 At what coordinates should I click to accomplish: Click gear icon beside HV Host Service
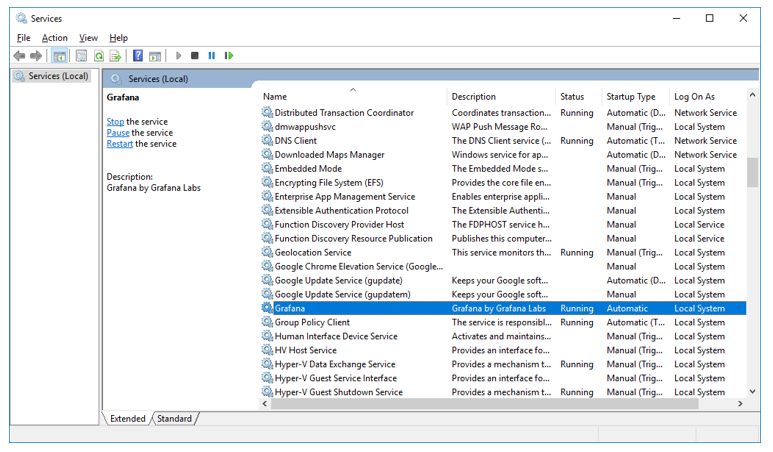267,350
